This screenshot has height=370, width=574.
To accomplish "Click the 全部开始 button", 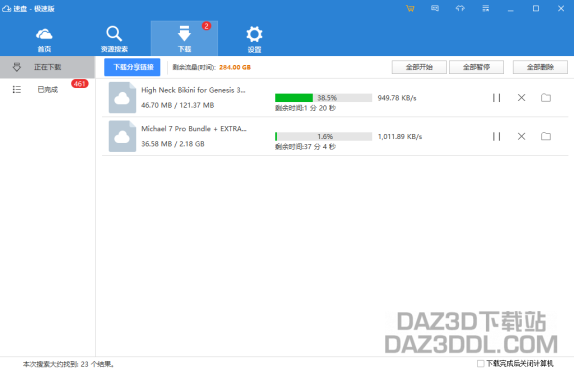I will pos(419,67).
